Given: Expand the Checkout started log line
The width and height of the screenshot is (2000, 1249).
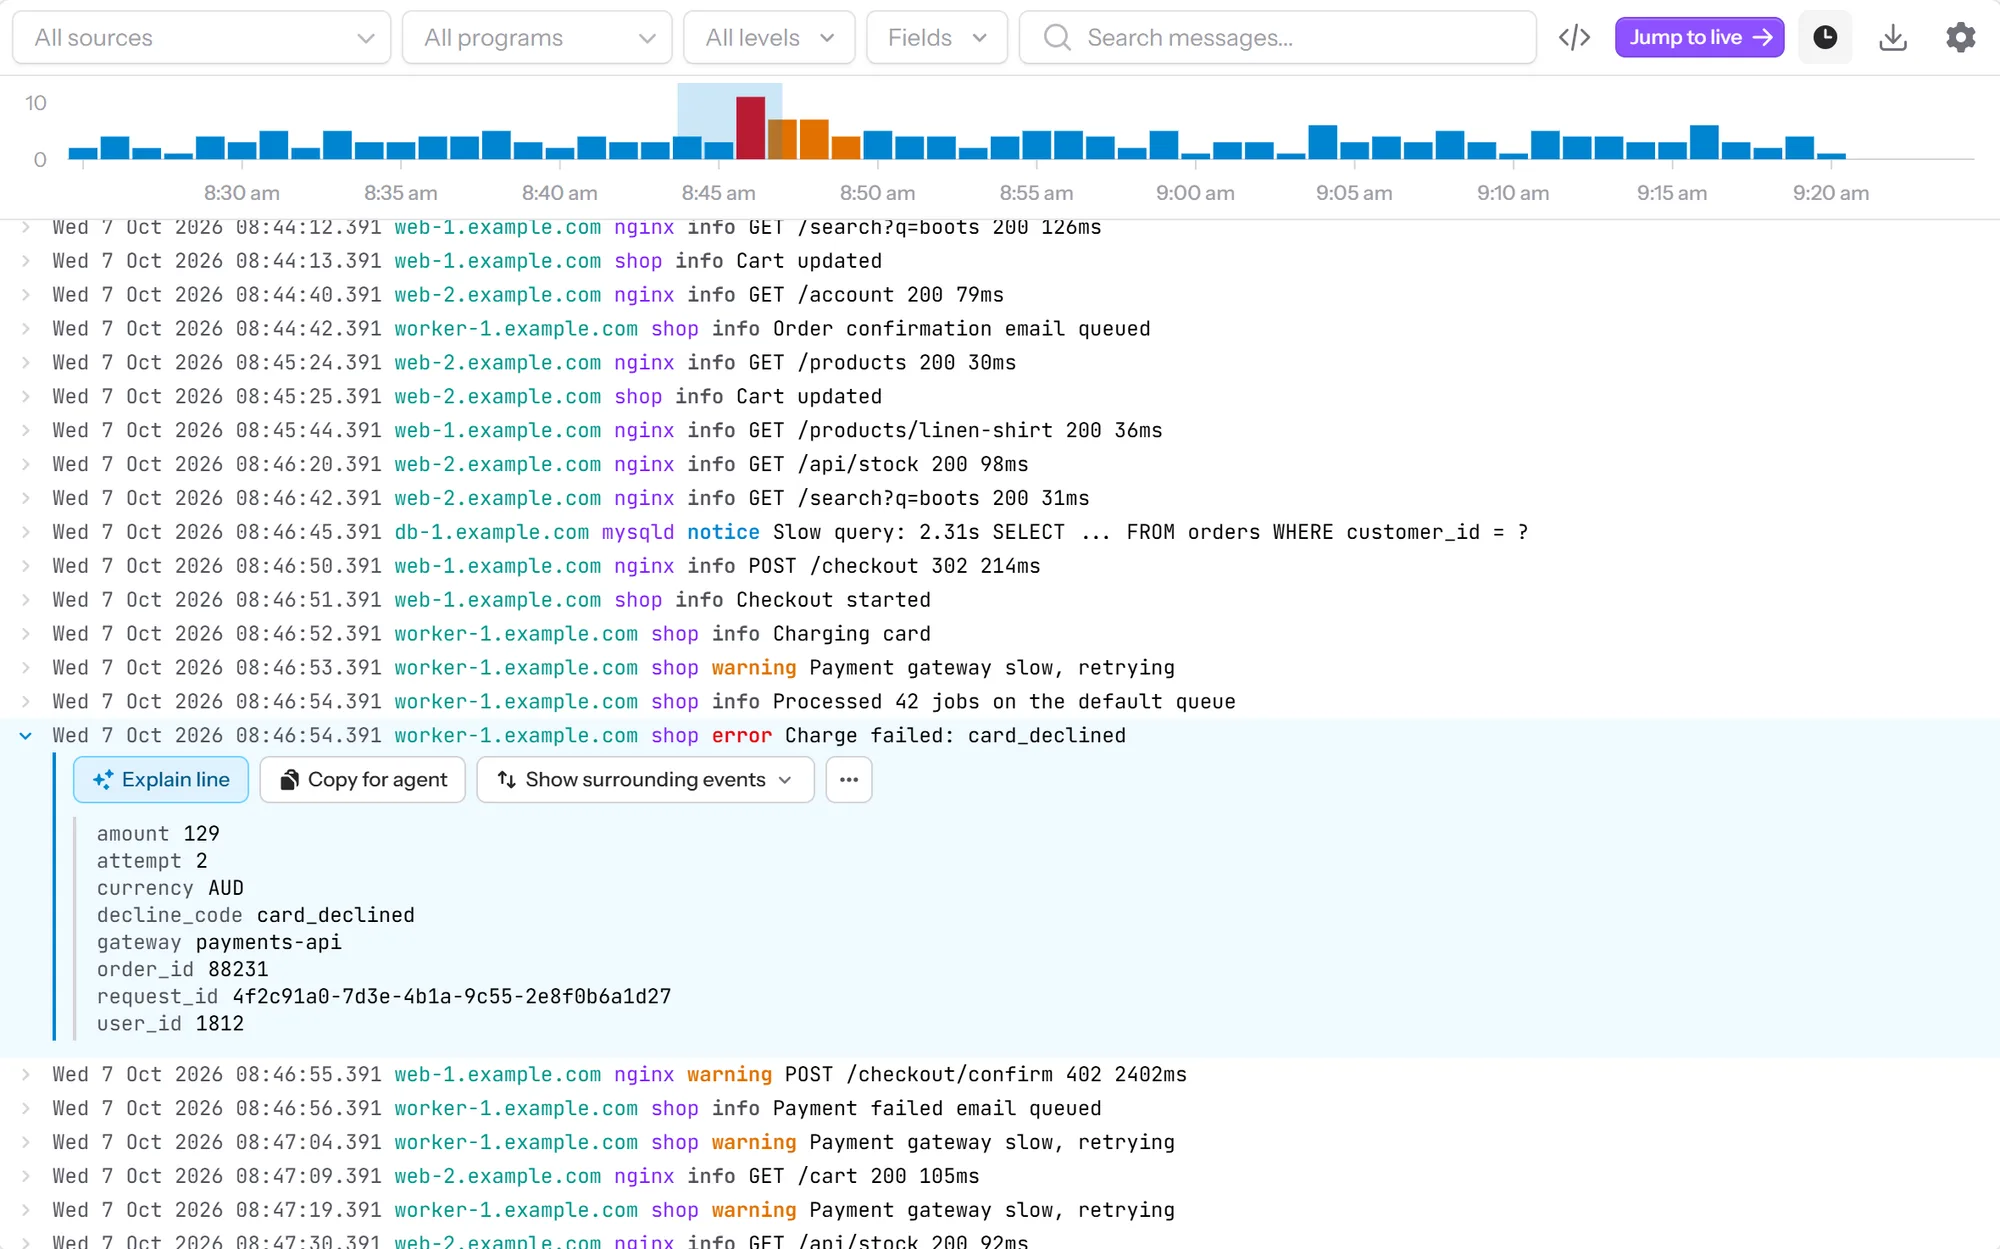Looking at the screenshot, I should pyautogui.click(x=26, y=600).
